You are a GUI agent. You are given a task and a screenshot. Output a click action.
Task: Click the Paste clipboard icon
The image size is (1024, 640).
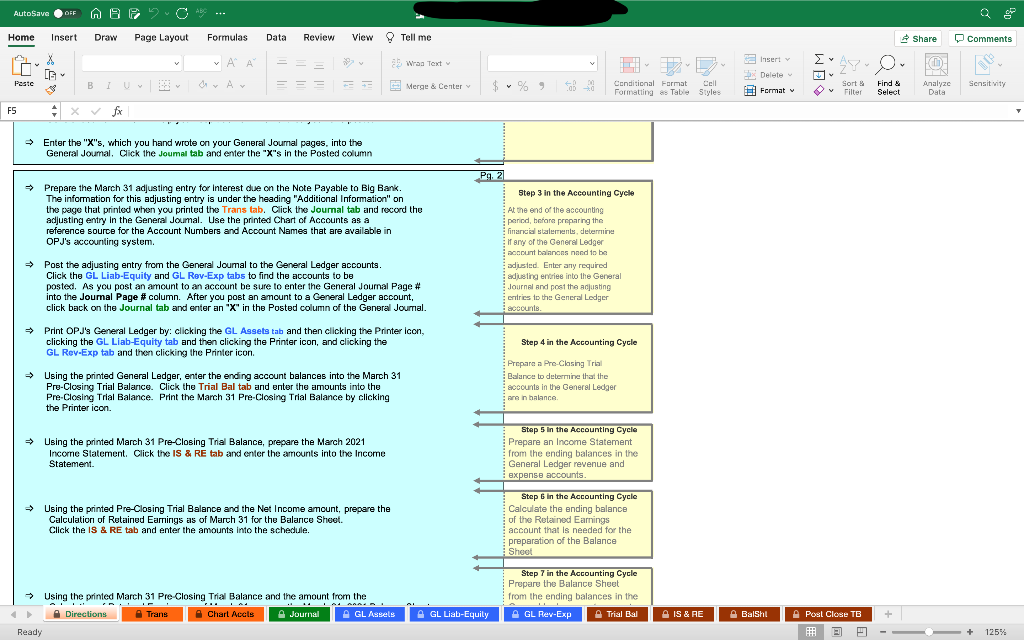[x=22, y=66]
